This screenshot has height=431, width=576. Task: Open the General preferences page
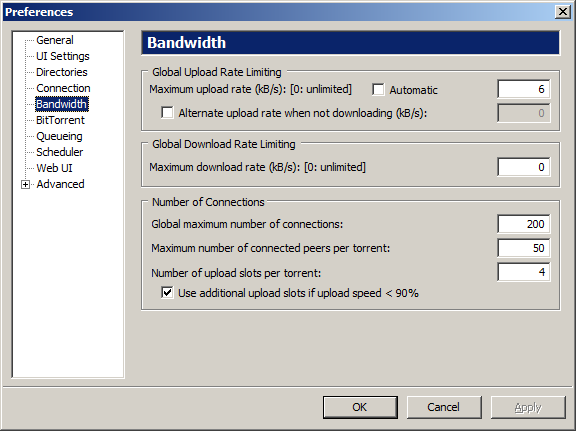coord(55,40)
